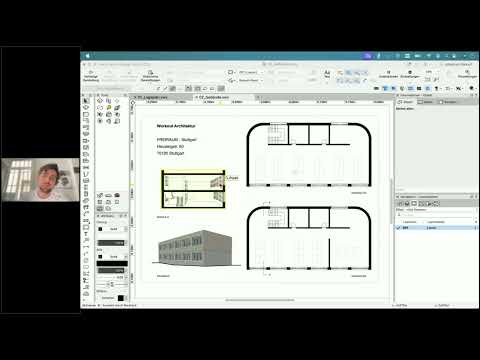Click the horizontal scrollbar below the drawing

tap(260, 300)
